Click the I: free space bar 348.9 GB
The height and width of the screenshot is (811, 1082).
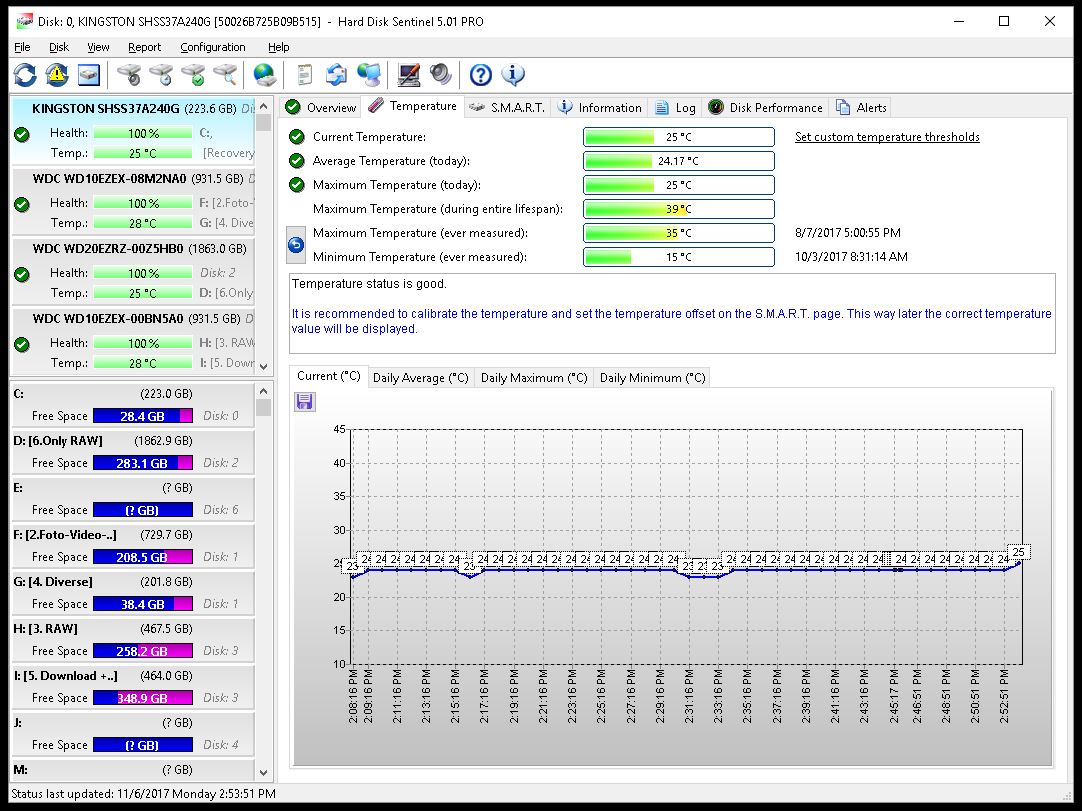tap(143, 698)
